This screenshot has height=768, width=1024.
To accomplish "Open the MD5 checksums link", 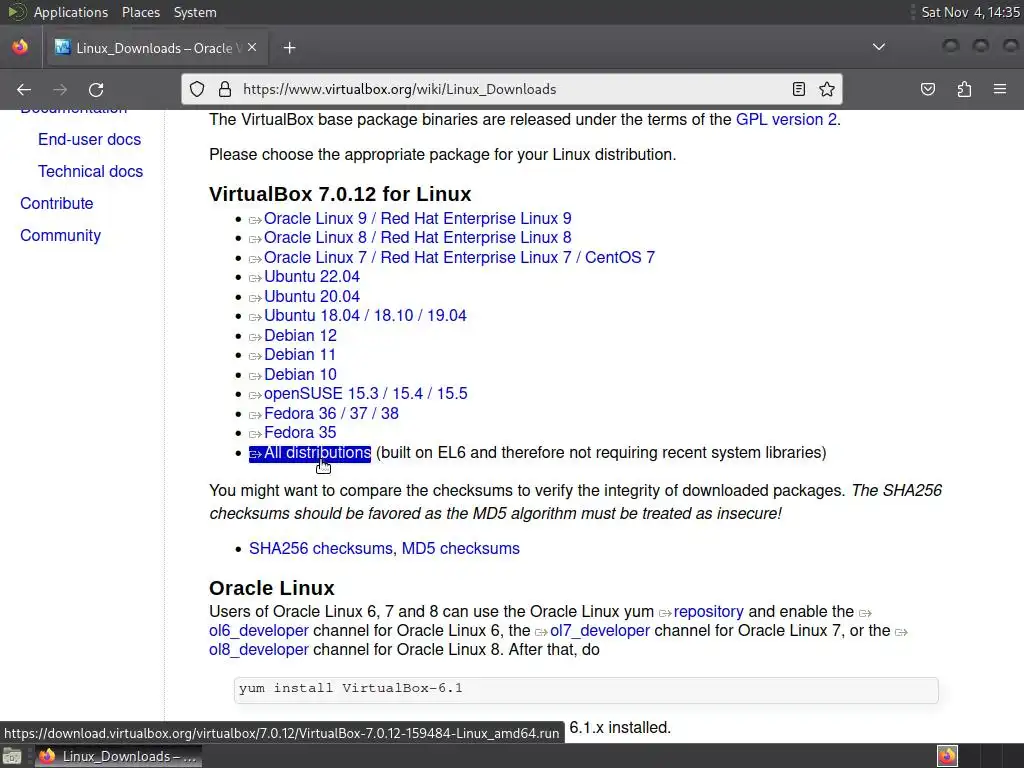I will click(x=460, y=549).
